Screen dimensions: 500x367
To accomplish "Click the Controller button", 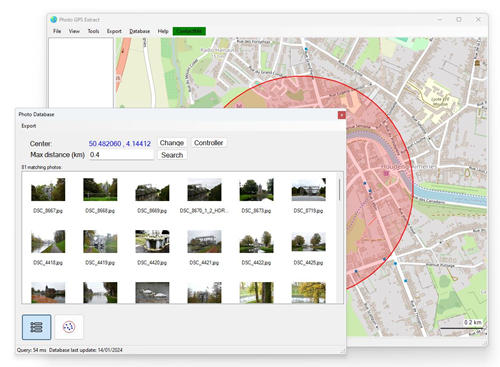I will click(x=209, y=143).
